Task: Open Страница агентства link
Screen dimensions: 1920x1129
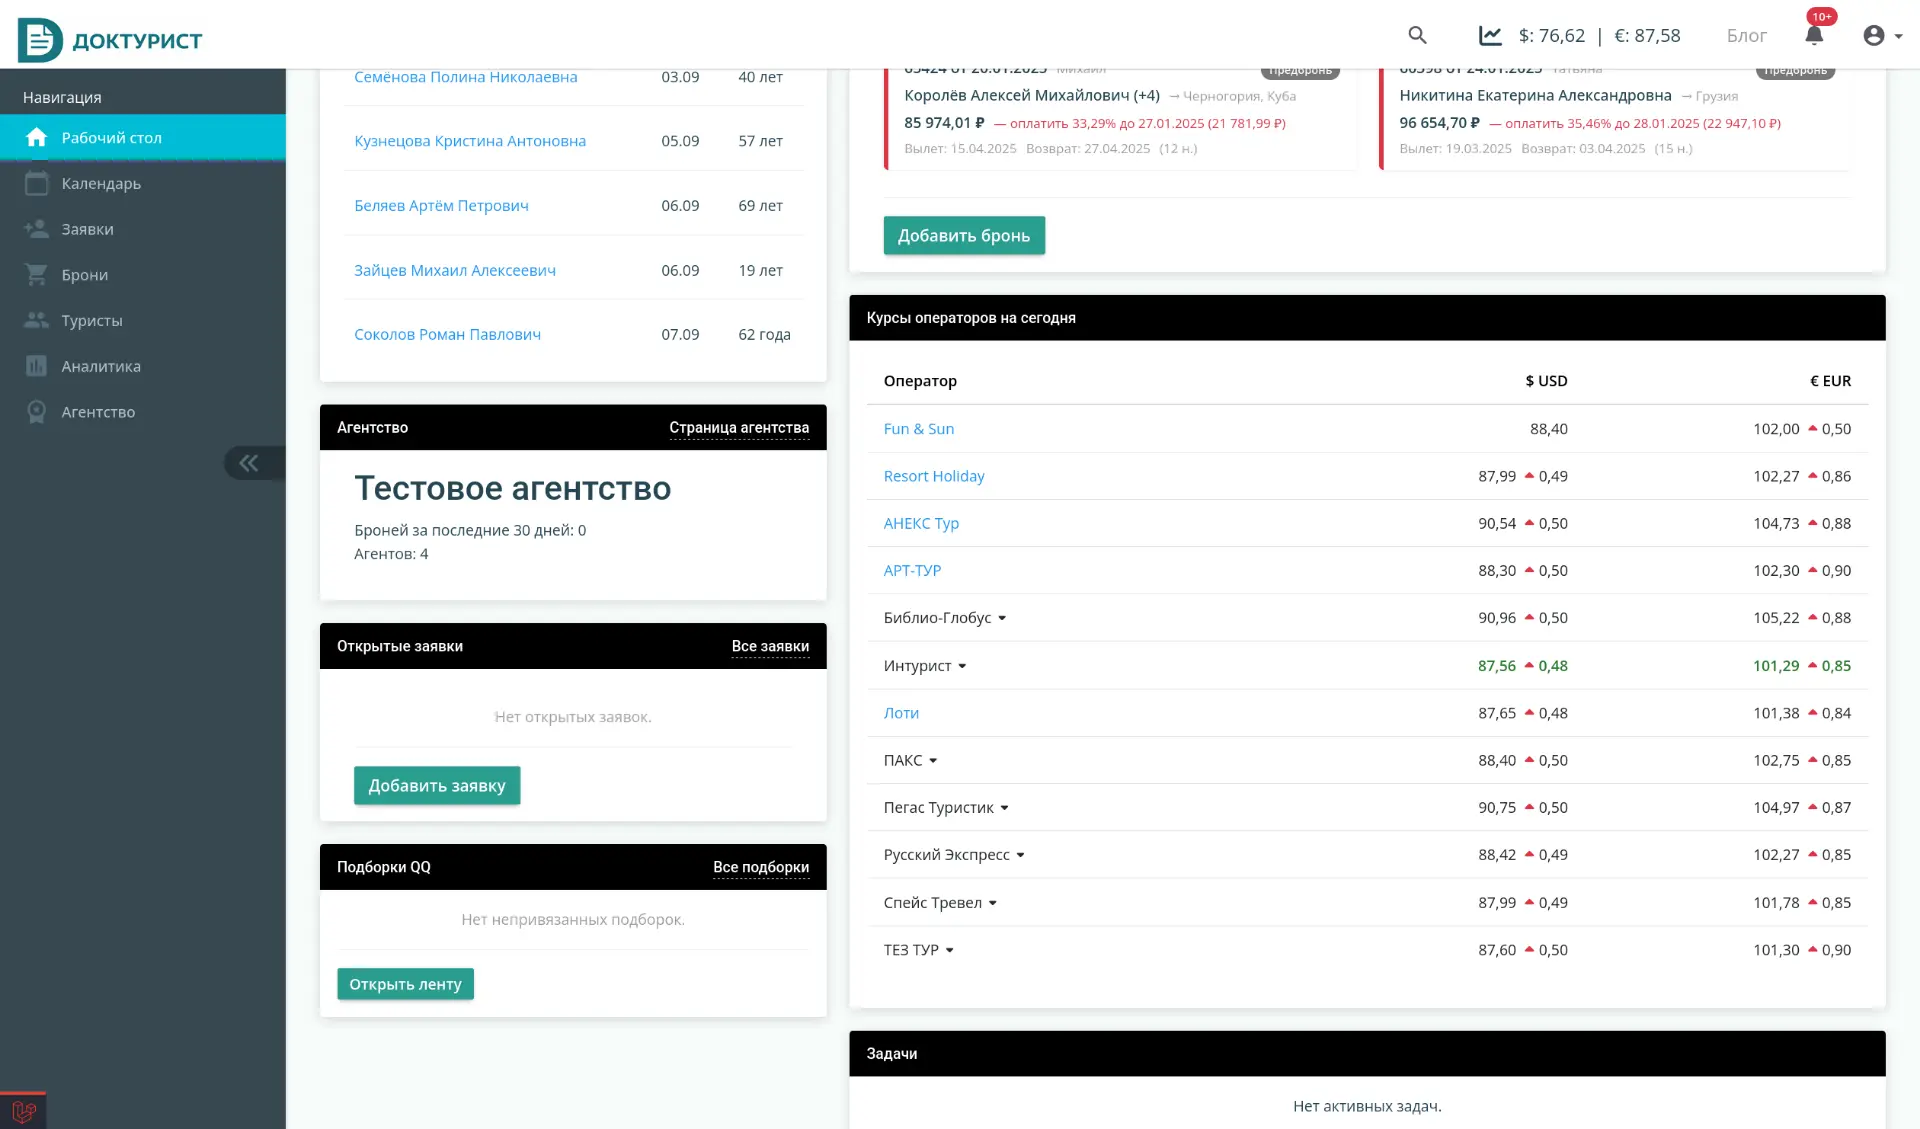Action: pos(739,428)
